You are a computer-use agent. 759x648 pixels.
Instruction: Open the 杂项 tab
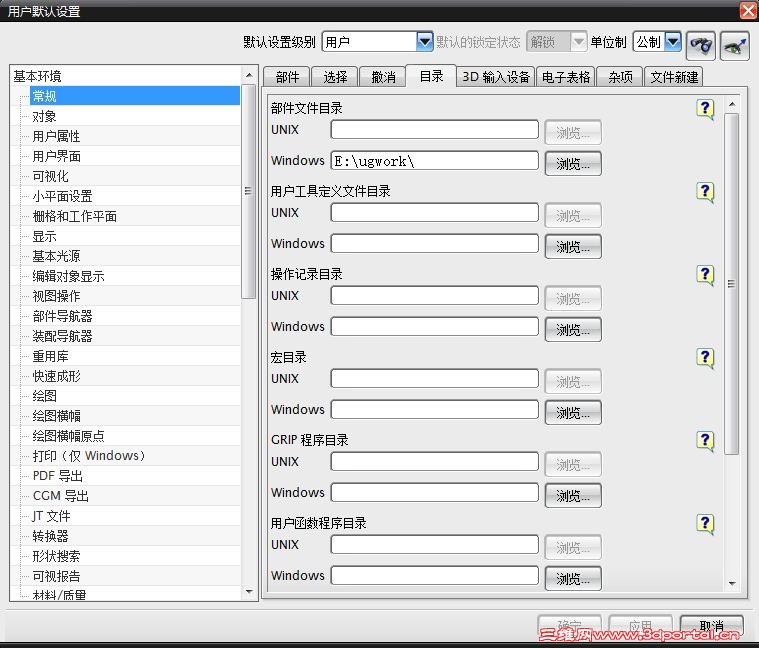click(x=620, y=77)
